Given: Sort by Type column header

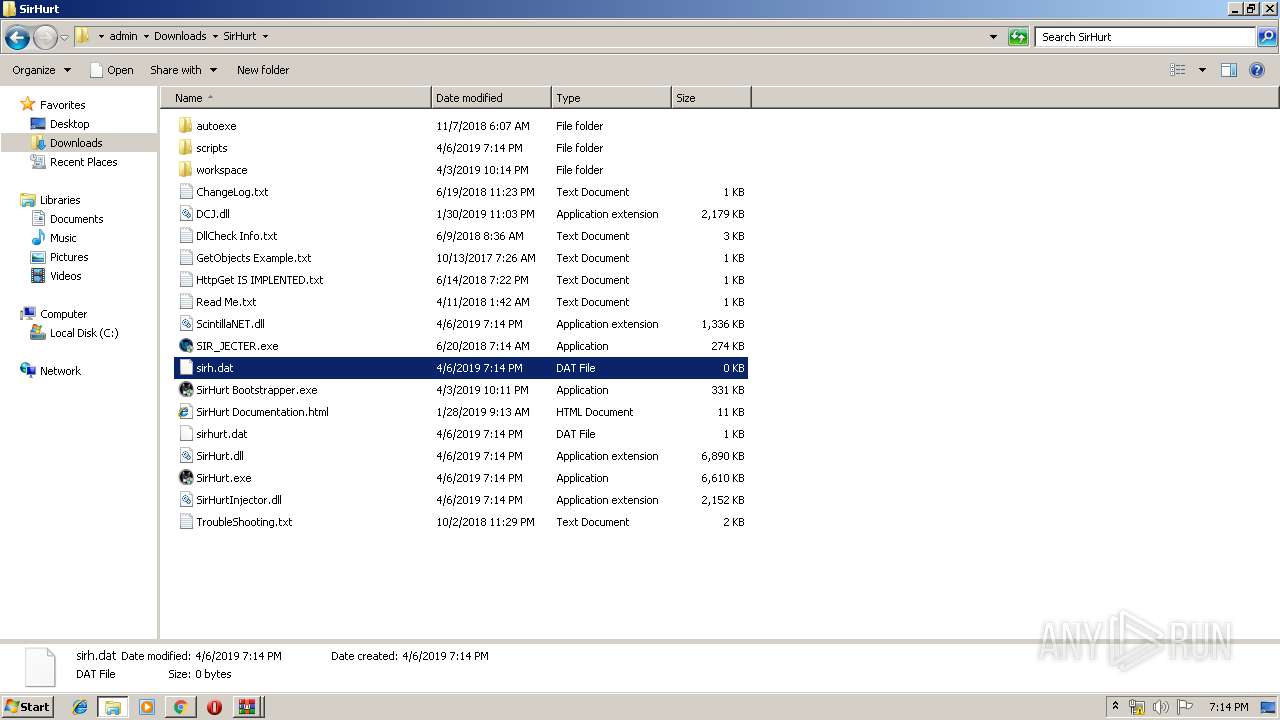Looking at the screenshot, I should click(611, 98).
